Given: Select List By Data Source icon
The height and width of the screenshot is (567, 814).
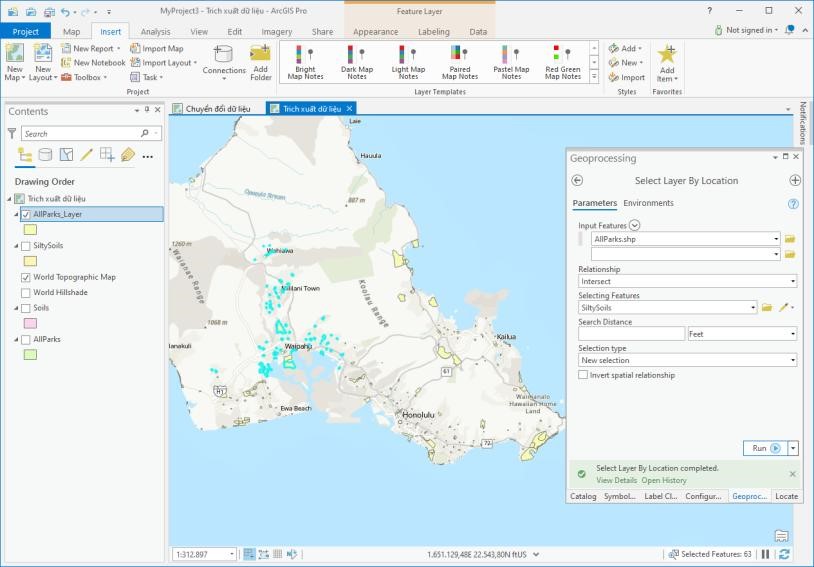Looking at the screenshot, I should (45, 155).
